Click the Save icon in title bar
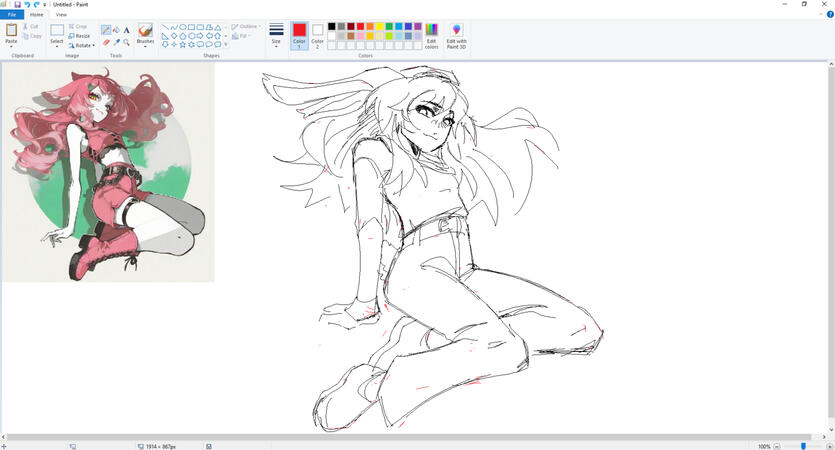This screenshot has height=450, width=835. (x=17, y=4)
